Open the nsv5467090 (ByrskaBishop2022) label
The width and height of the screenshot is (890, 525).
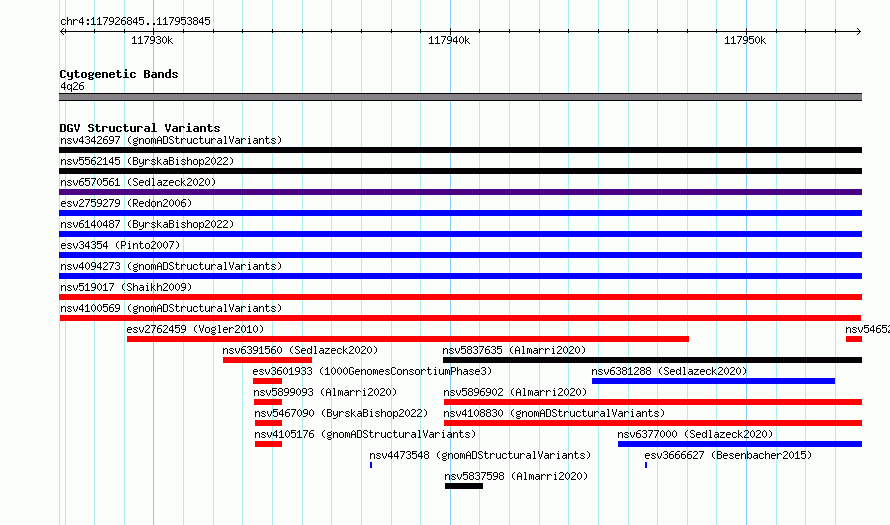tap(341, 413)
